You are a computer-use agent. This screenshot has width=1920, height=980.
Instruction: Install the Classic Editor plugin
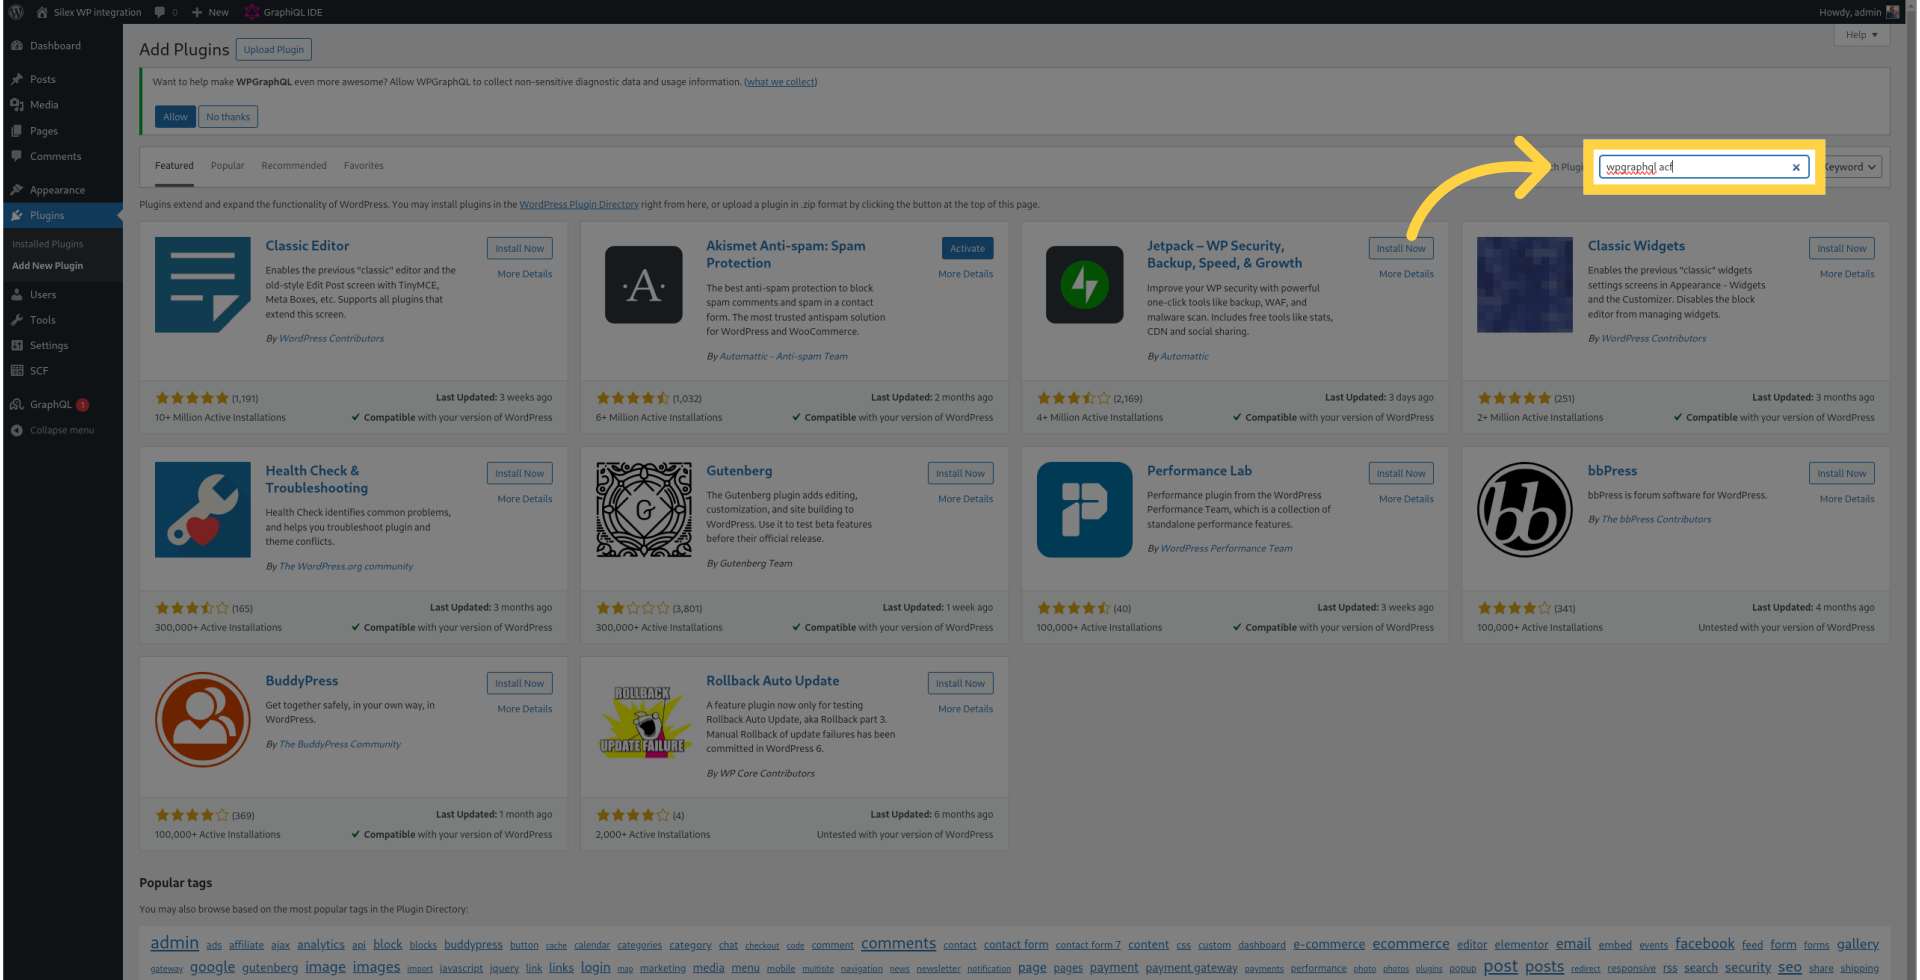(520, 248)
